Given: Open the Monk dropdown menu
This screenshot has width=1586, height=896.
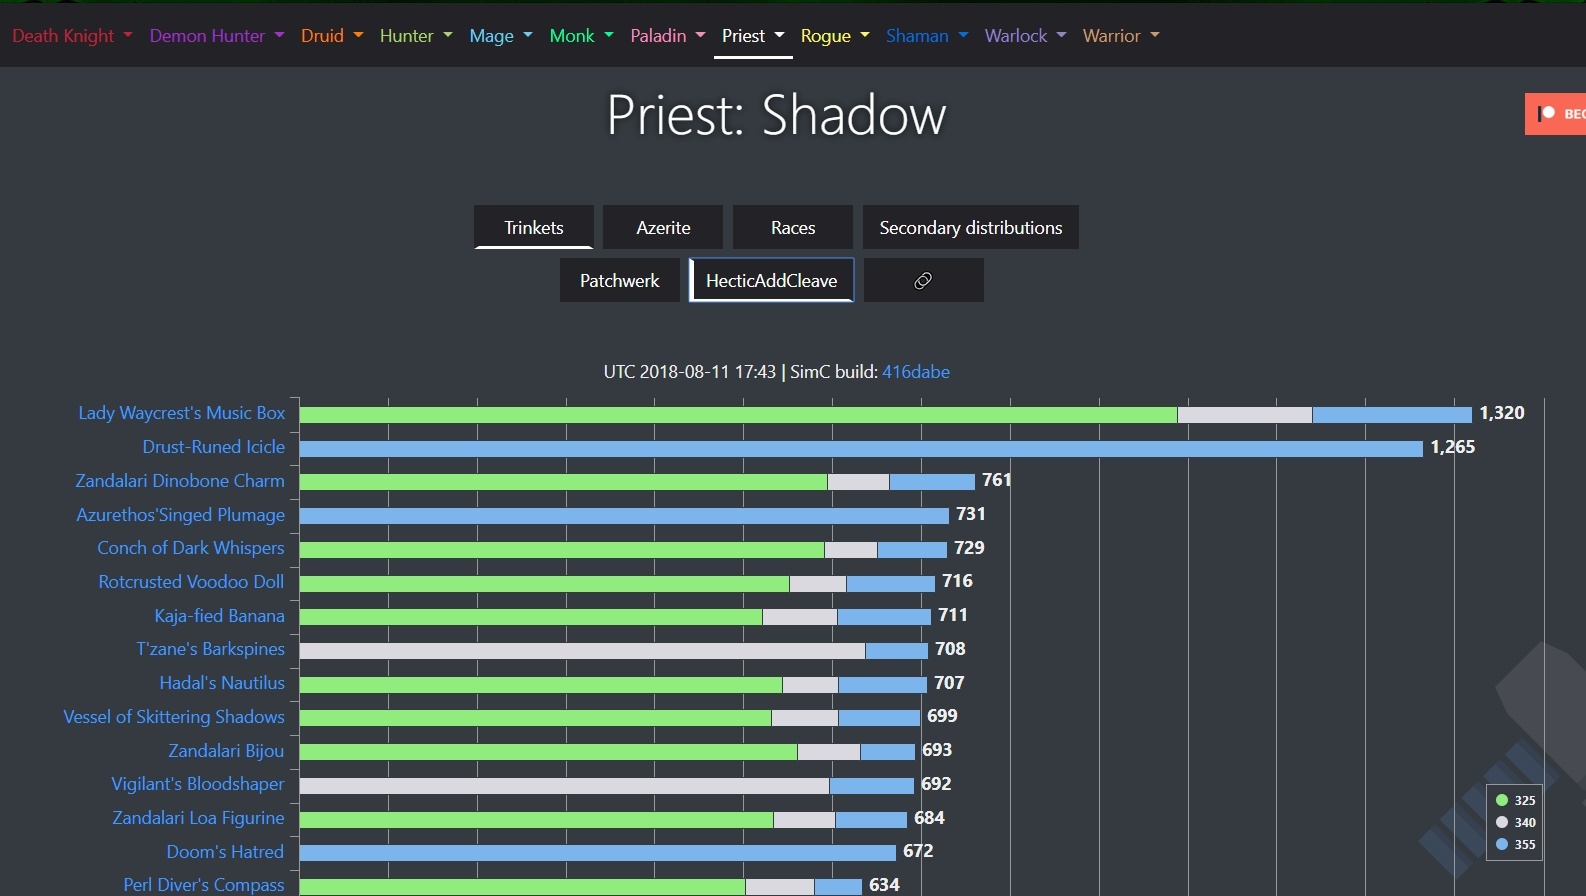Looking at the screenshot, I should tap(581, 36).
